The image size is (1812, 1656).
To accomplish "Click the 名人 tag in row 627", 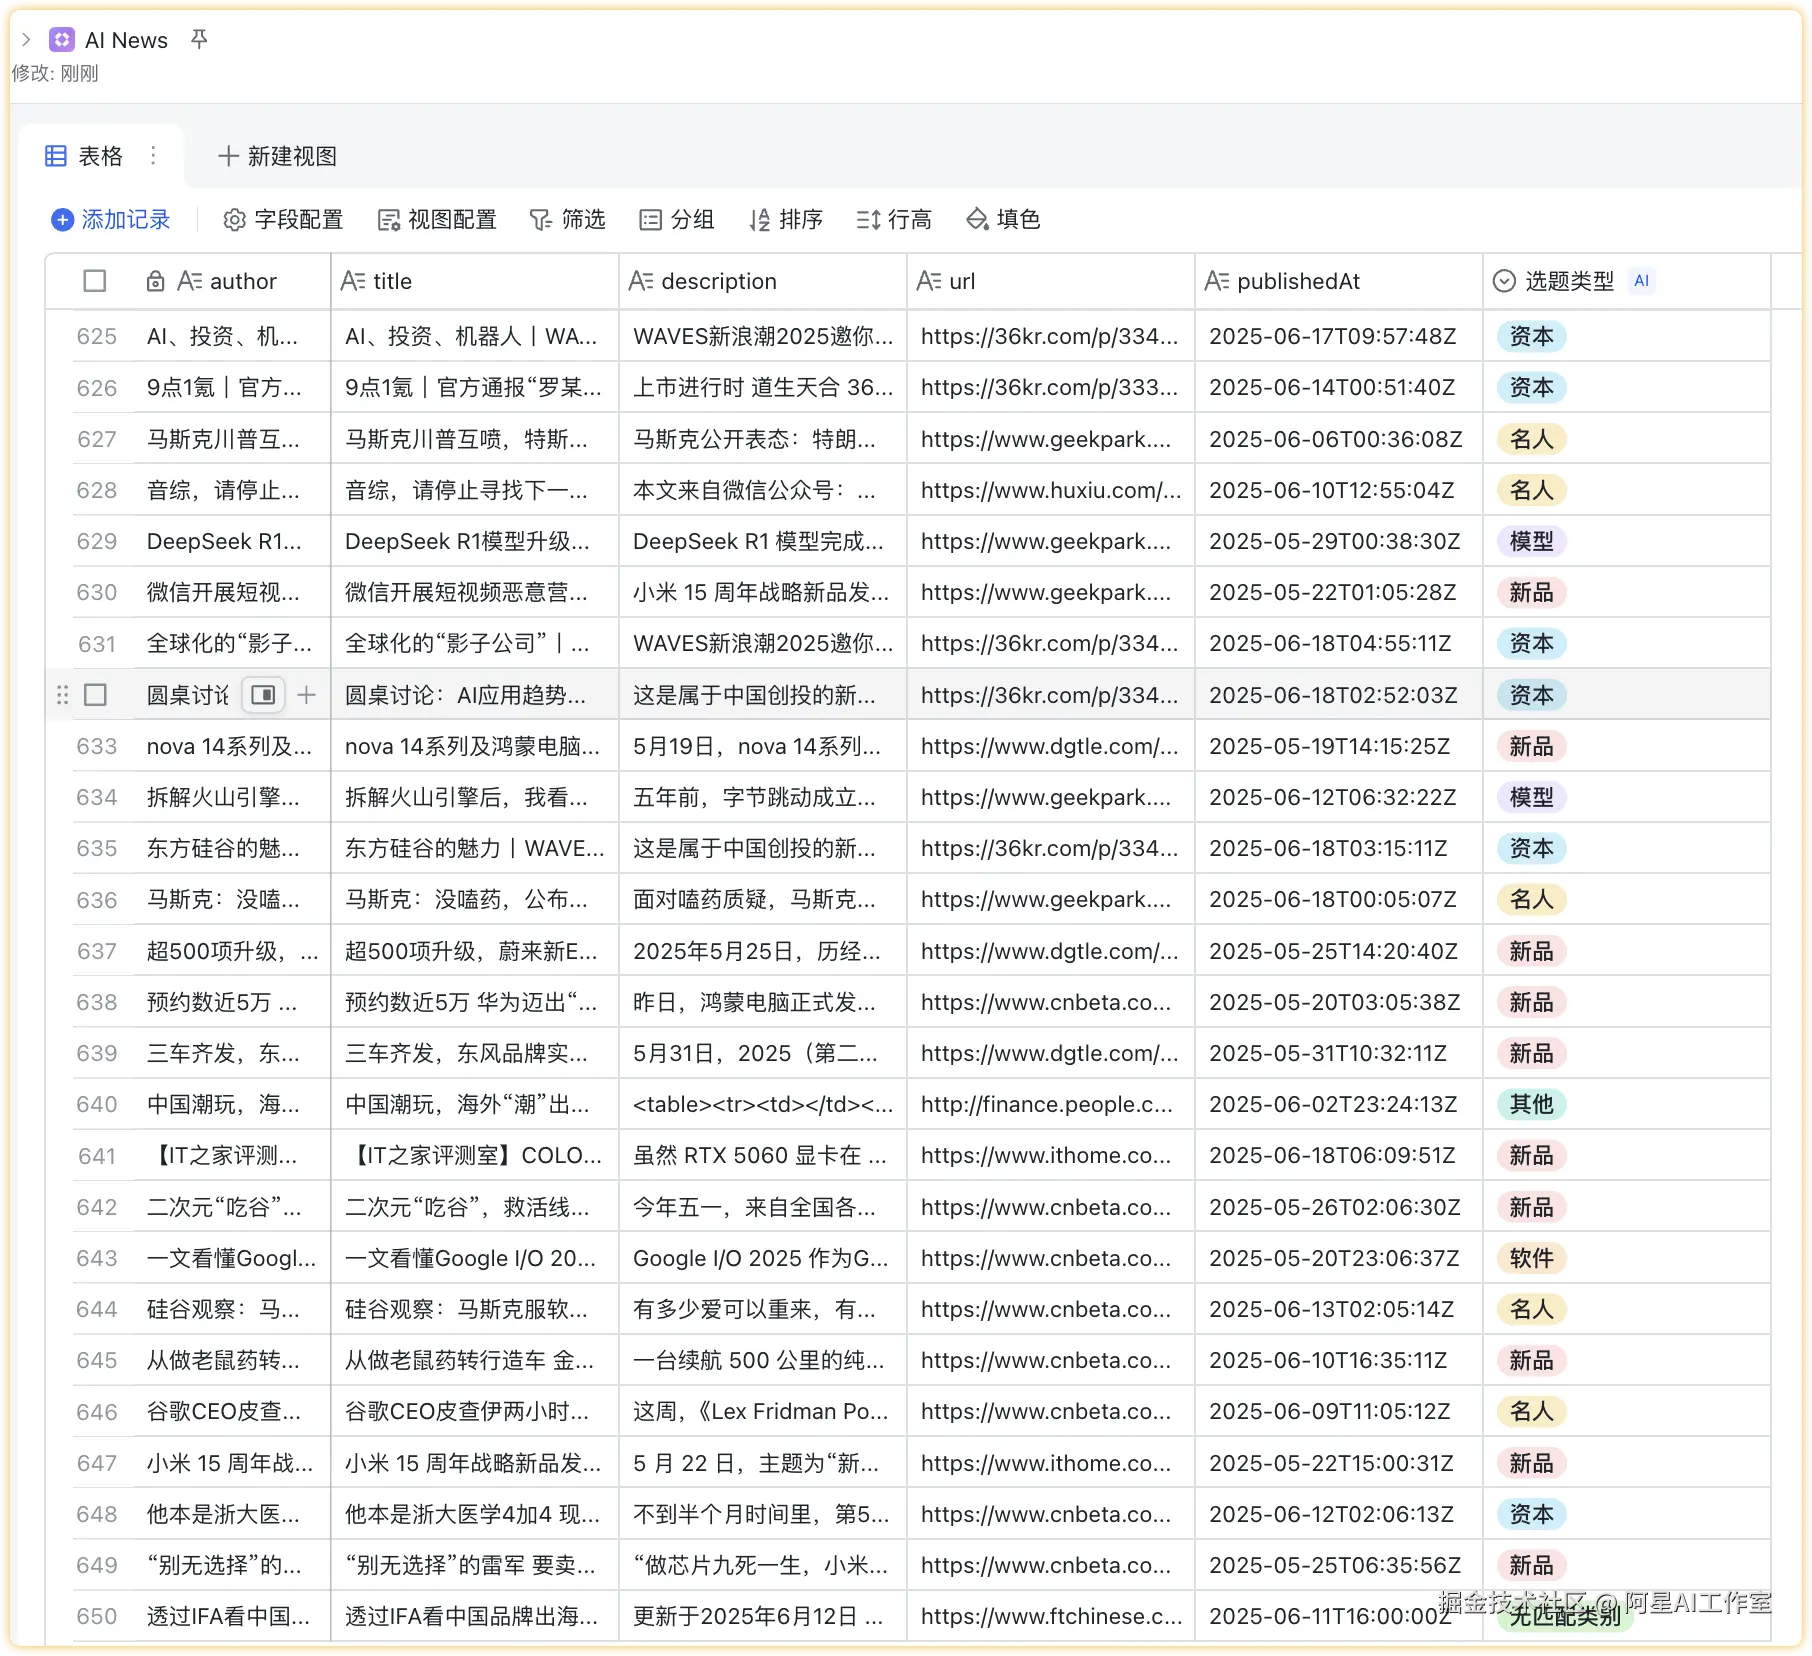I will tap(1531, 439).
